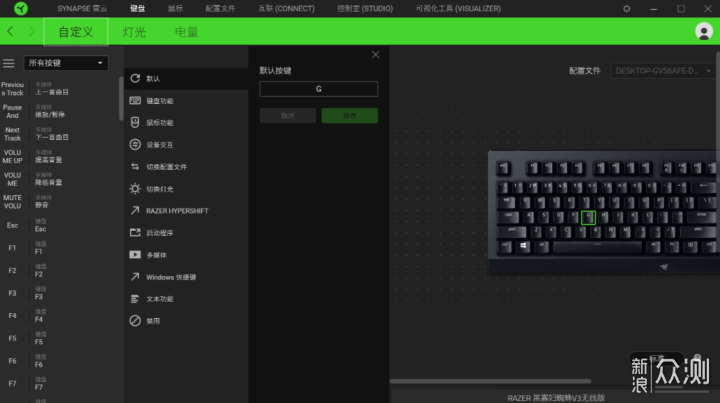Click the Razer logo icon
The height and width of the screenshot is (403, 720).
(x=21, y=8)
